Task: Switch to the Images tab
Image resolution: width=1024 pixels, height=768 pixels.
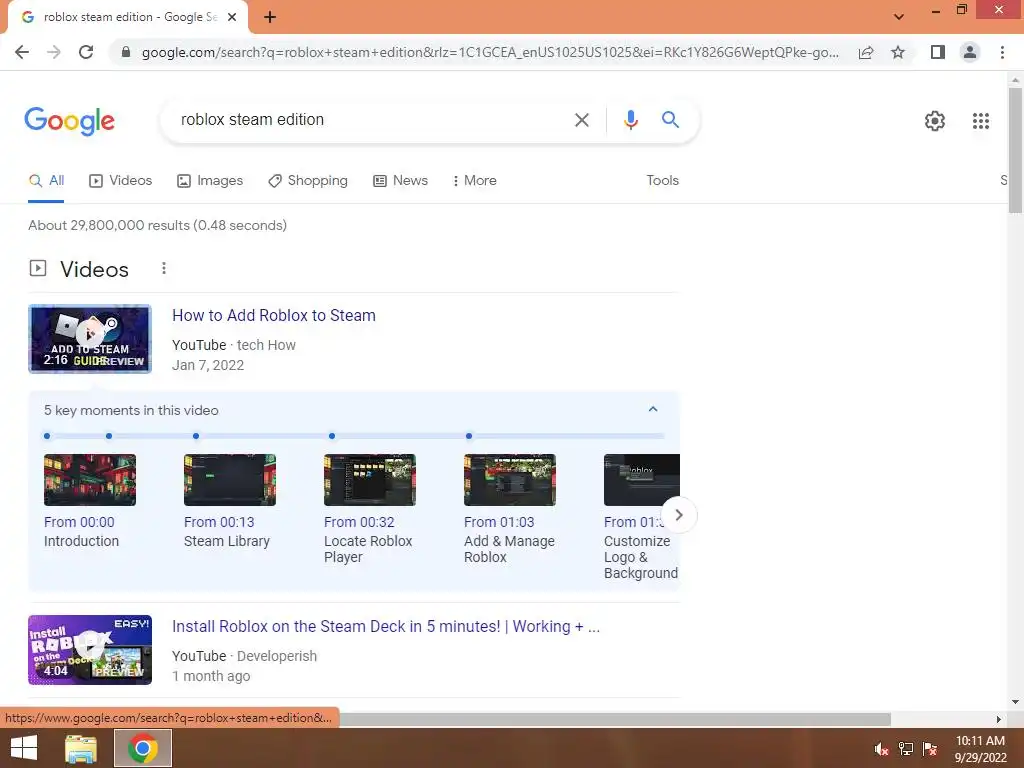Action: [x=210, y=181]
